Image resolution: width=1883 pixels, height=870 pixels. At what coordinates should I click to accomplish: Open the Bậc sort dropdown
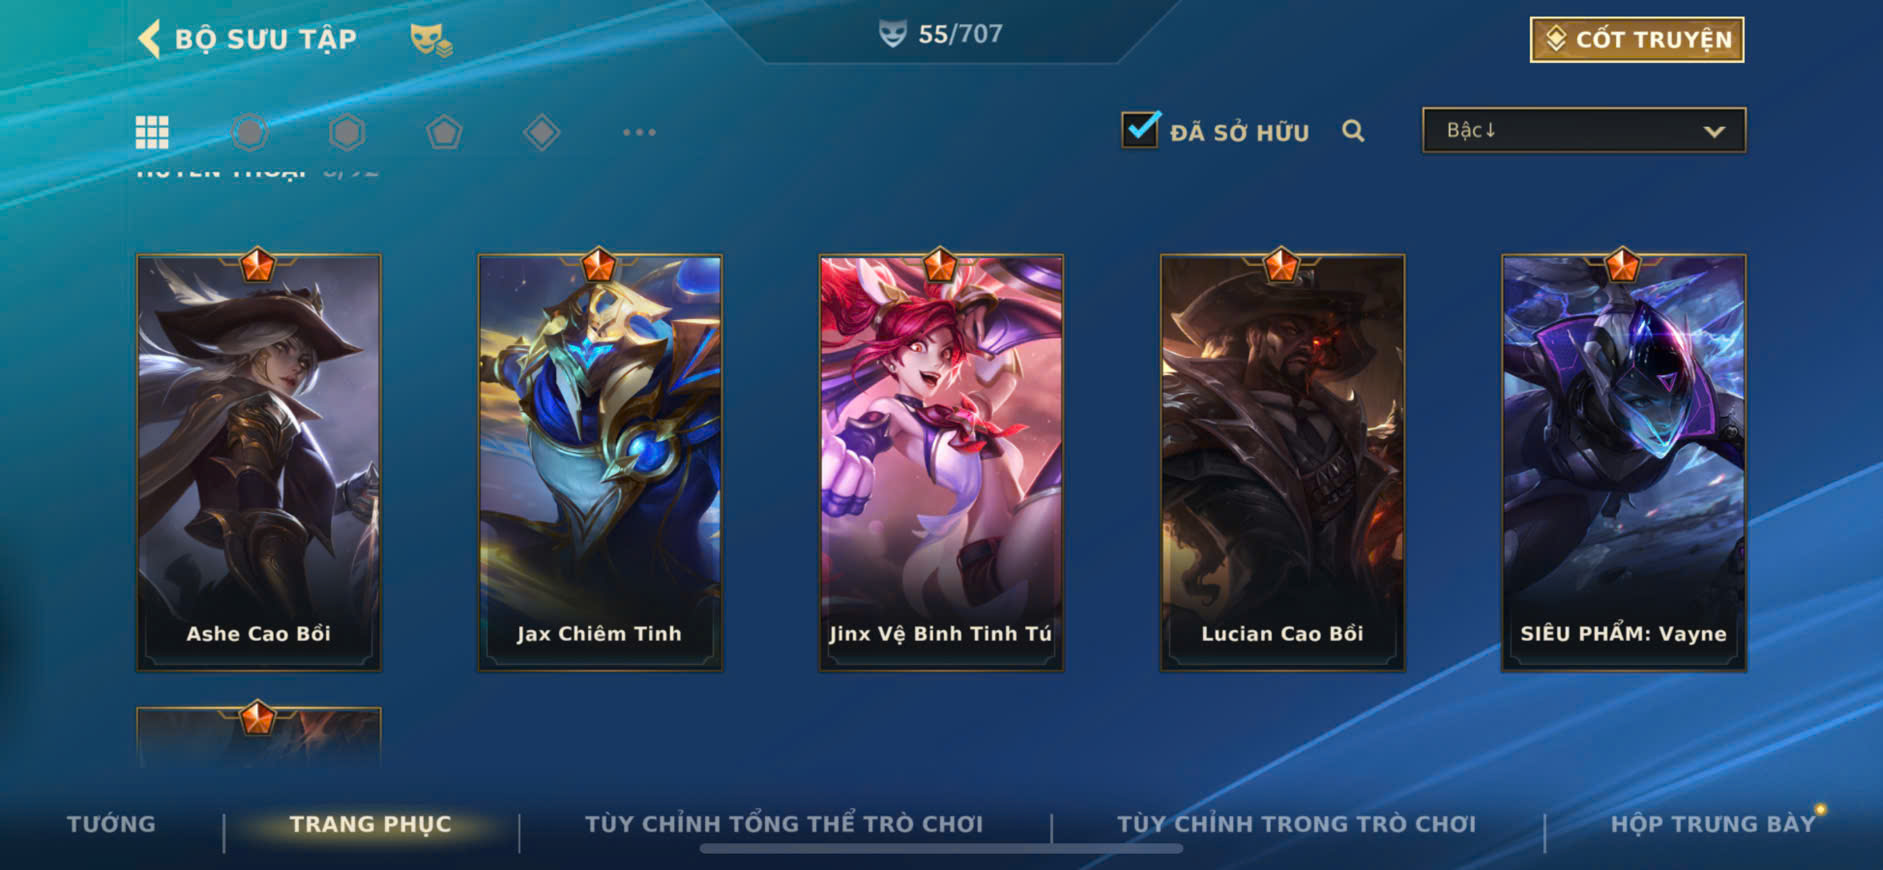coord(1584,130)
